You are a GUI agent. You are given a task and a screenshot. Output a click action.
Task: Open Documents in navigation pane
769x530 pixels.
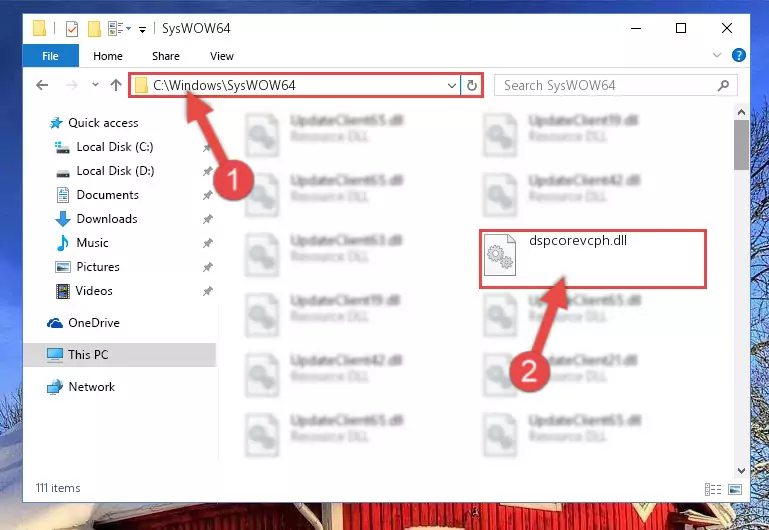coord(107,195)
